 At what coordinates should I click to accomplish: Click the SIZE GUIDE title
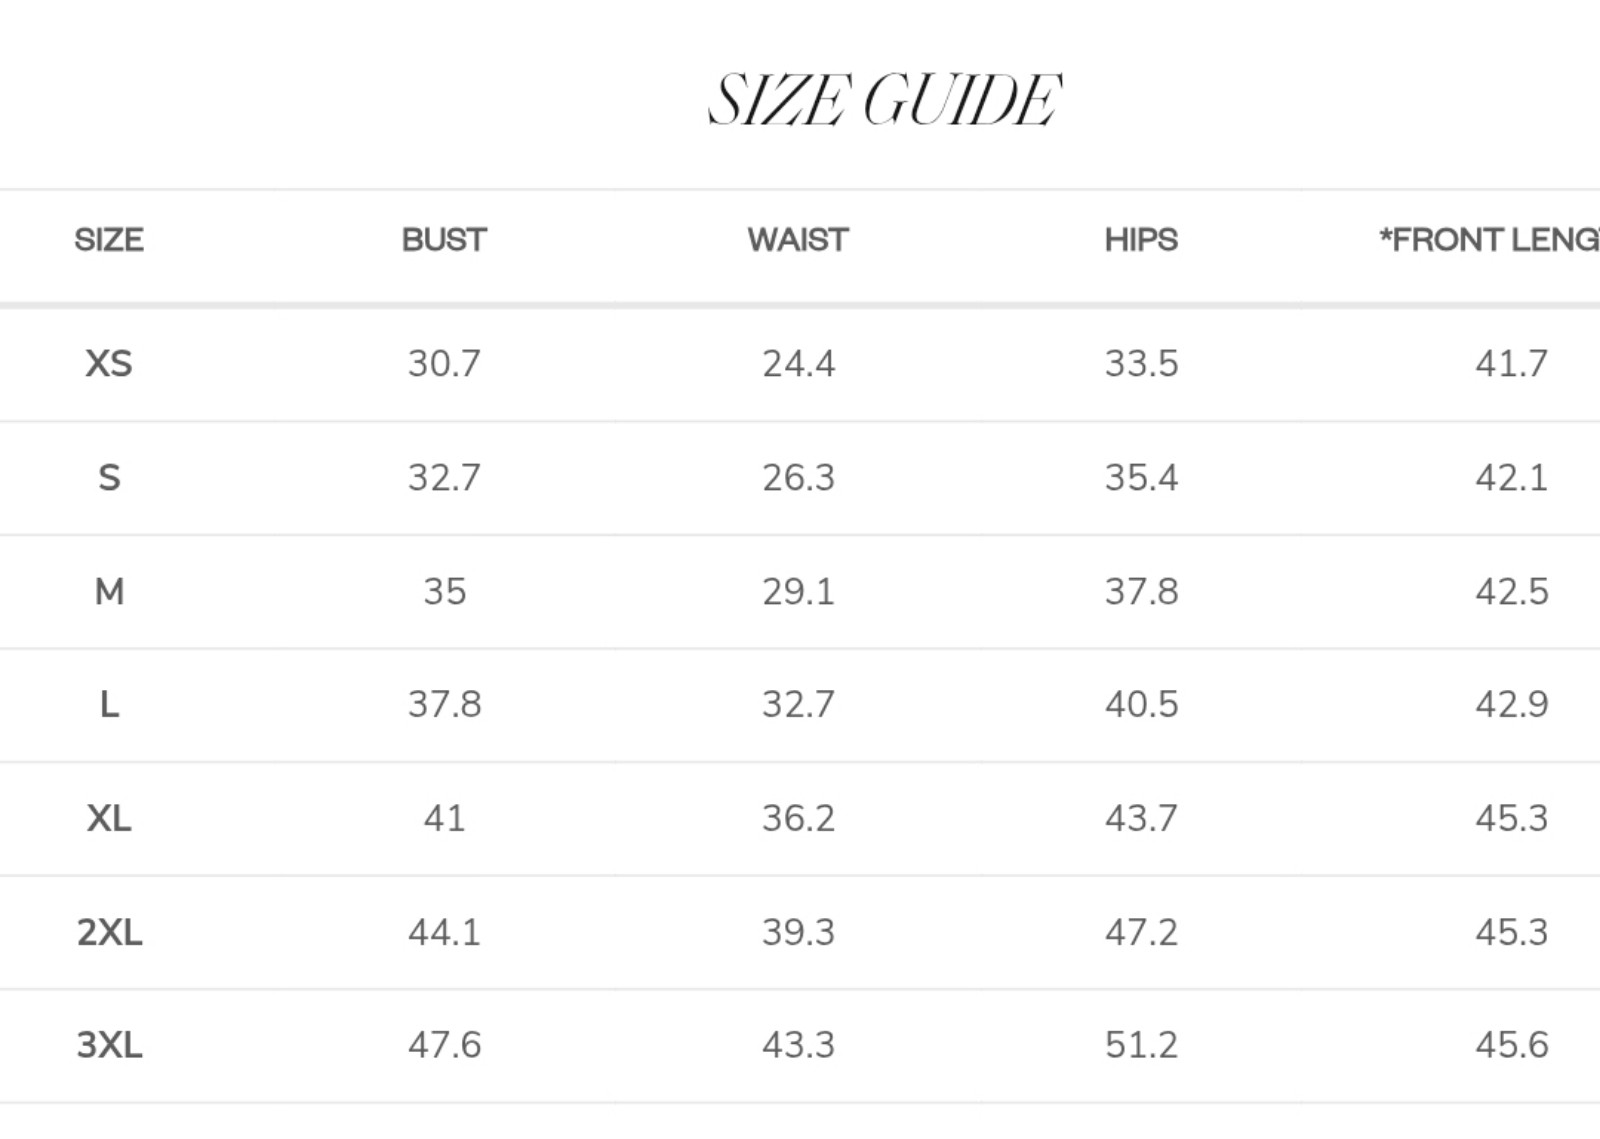[x=884, y=100]
